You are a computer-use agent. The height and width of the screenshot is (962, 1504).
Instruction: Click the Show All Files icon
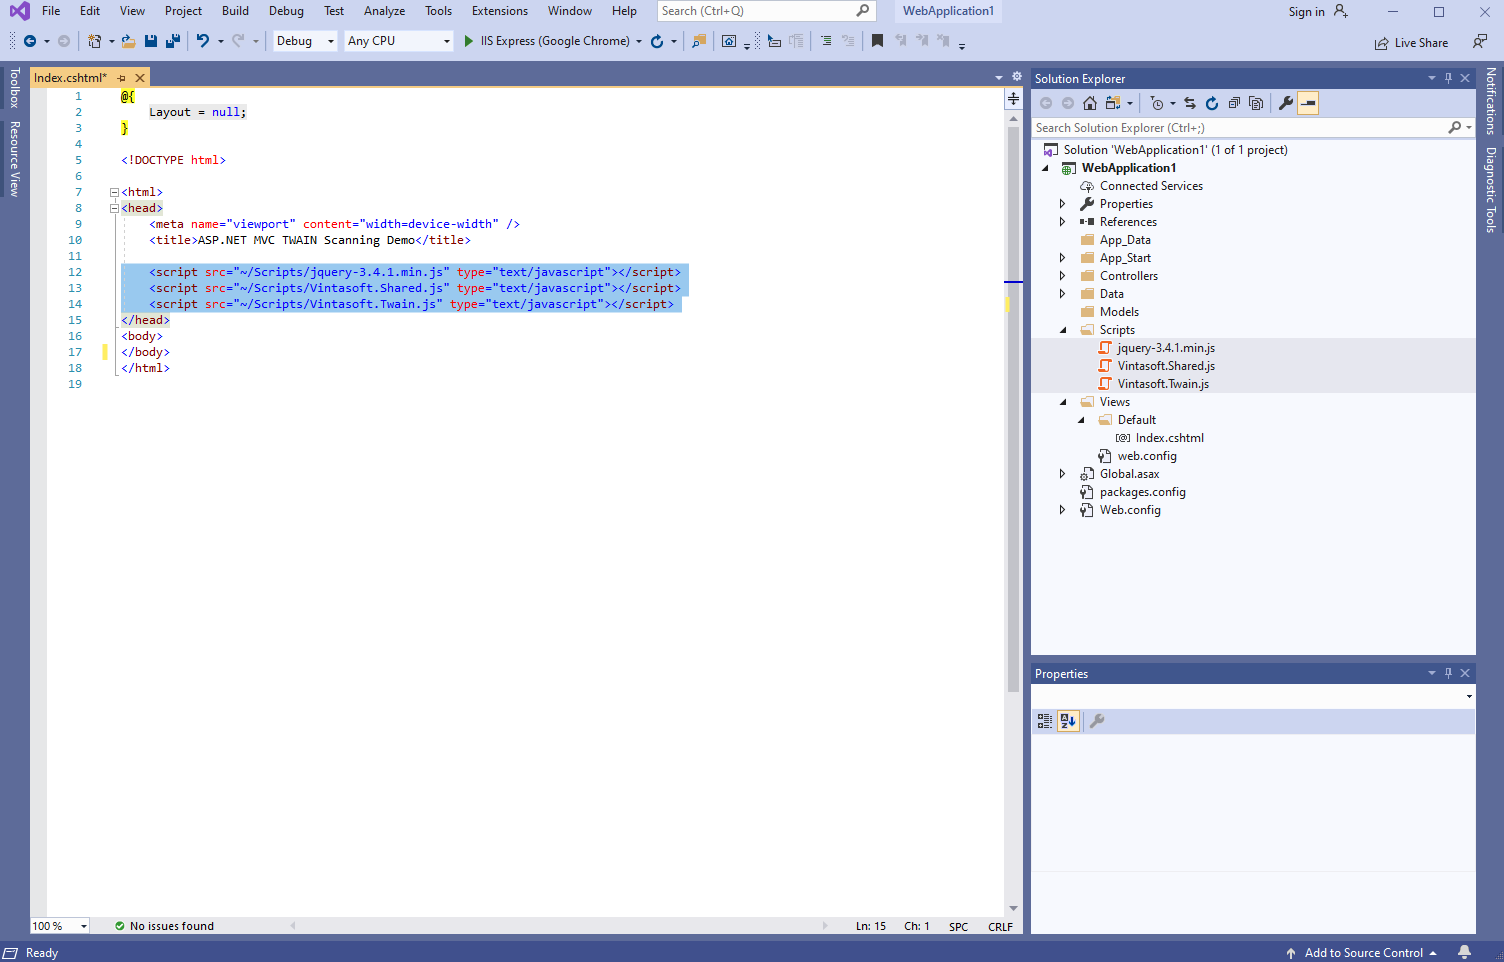pos(1256,103)
